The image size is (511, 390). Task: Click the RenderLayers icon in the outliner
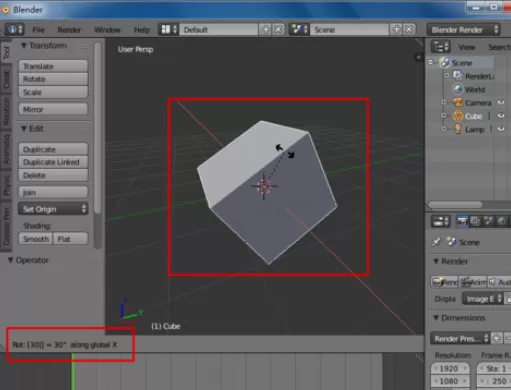(458, 76)
